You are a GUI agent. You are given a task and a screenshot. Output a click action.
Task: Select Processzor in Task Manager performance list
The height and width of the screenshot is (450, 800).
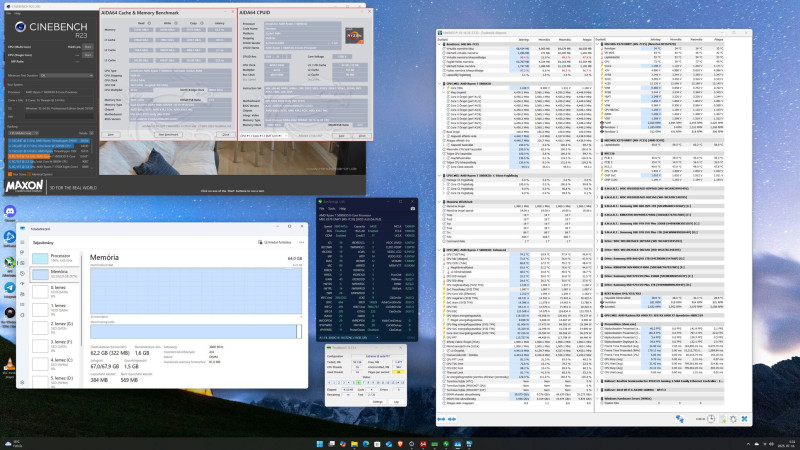point(55,258)
